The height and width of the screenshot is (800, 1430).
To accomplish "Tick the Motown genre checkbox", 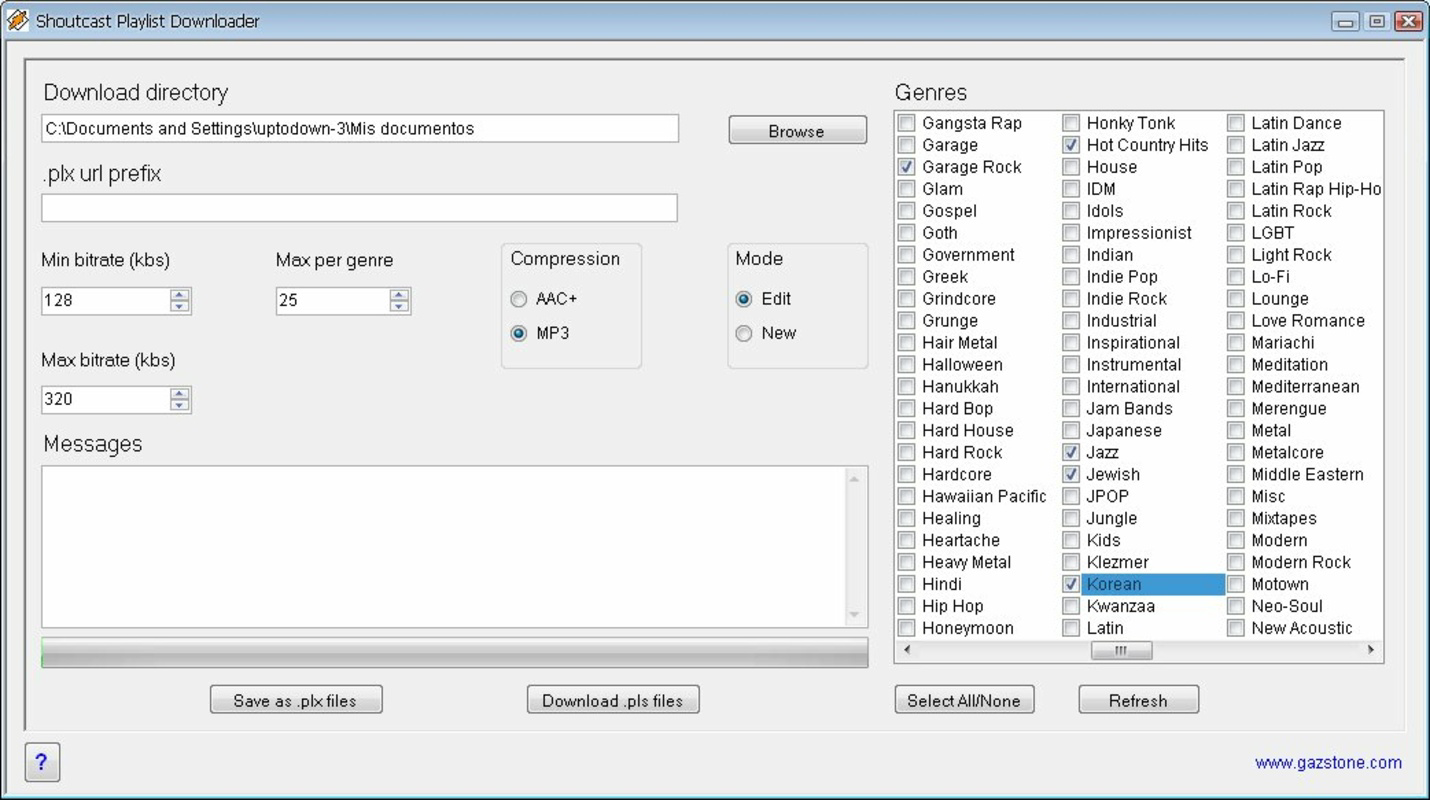I will (1236, 584).
